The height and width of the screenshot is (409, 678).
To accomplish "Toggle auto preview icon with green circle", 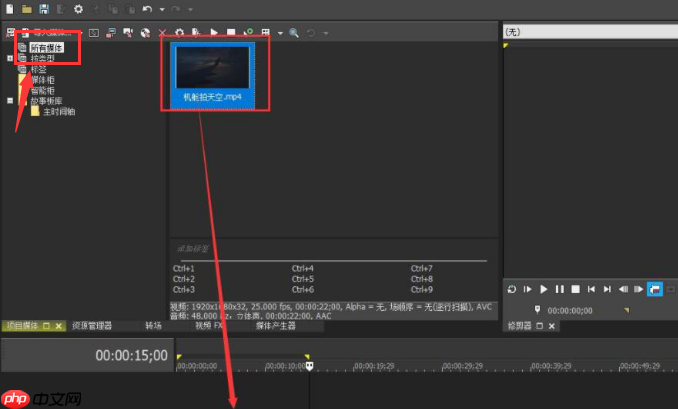I will click(x=248, y=33).
